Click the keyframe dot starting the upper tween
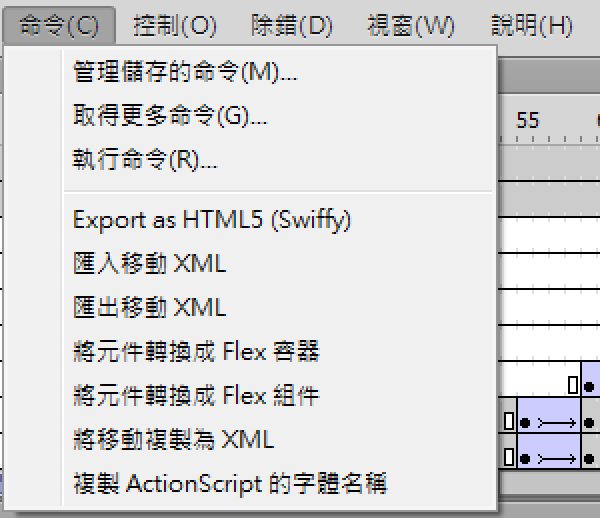Screen dimensions: 600x518 525,423
